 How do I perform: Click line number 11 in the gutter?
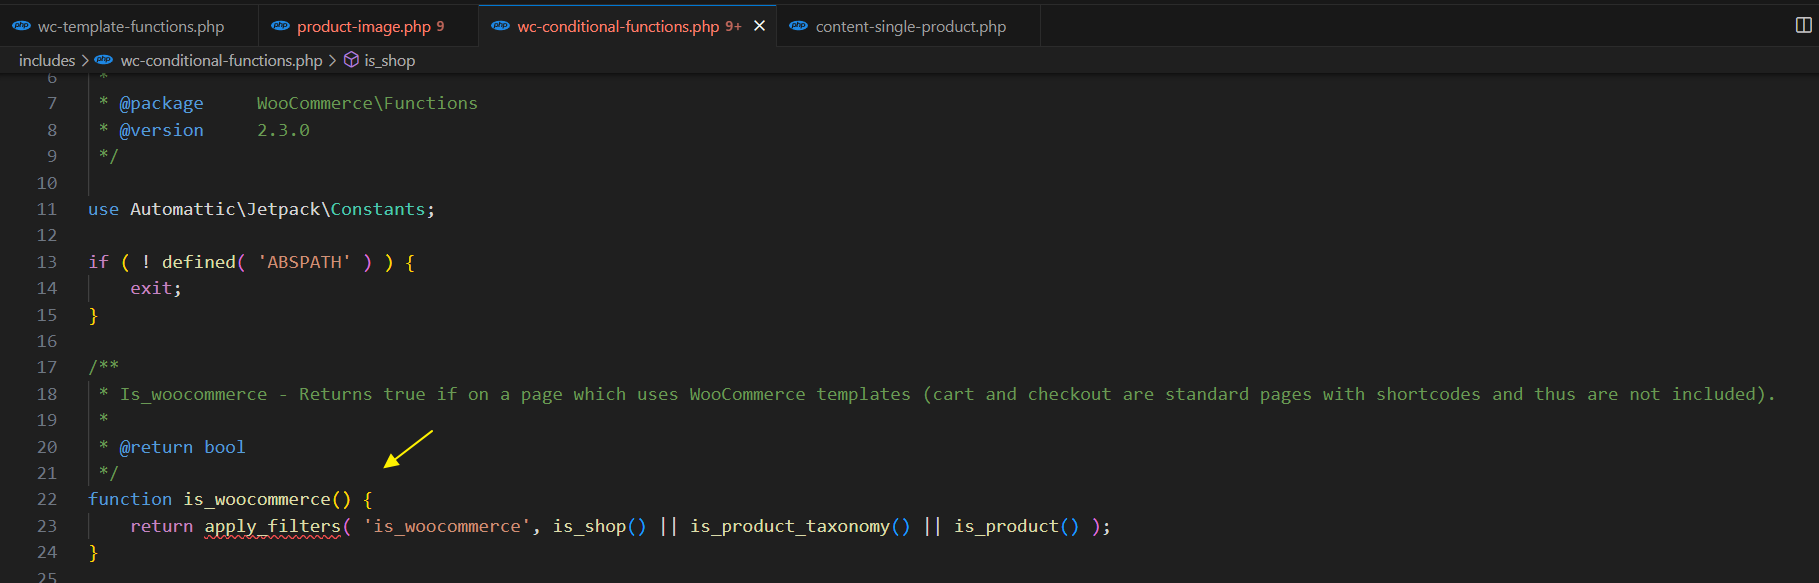[47, 209]
